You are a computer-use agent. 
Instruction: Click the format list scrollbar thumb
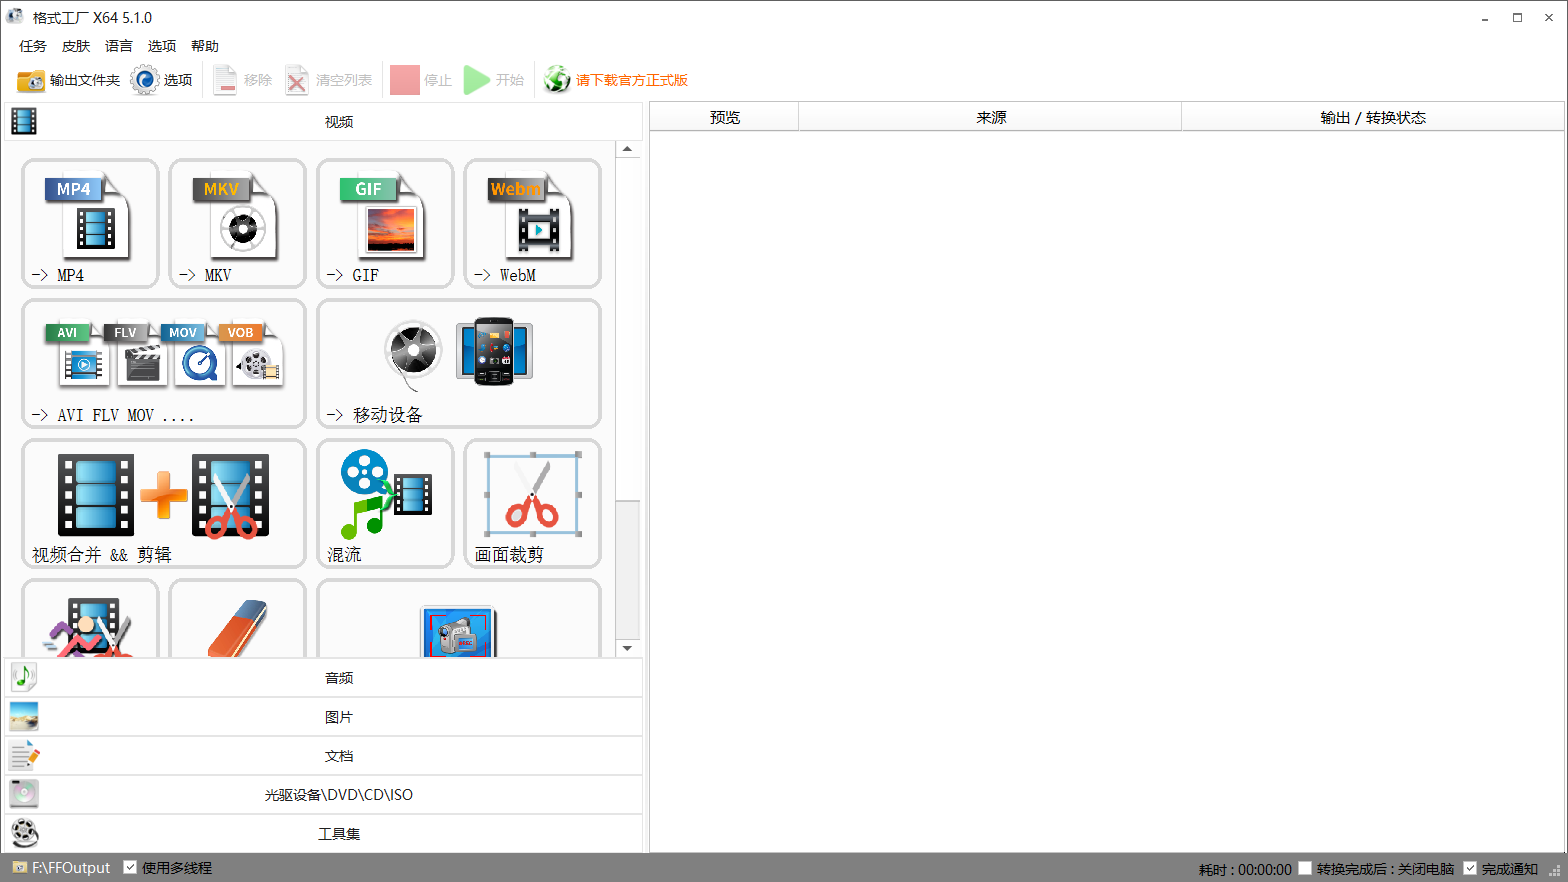628,570
